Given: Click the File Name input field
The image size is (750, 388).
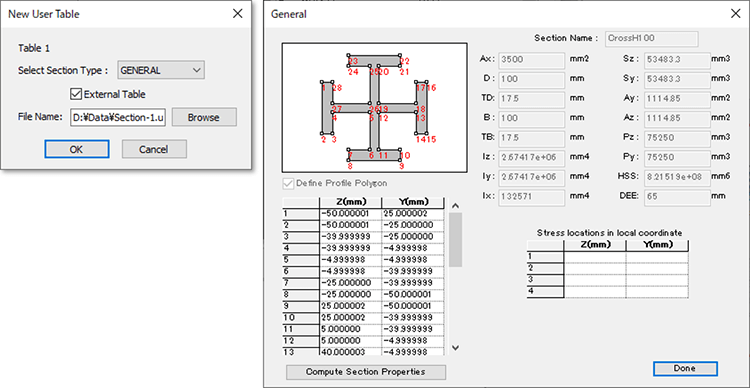Looking at the screenshot, I should [x=119, y=117].
